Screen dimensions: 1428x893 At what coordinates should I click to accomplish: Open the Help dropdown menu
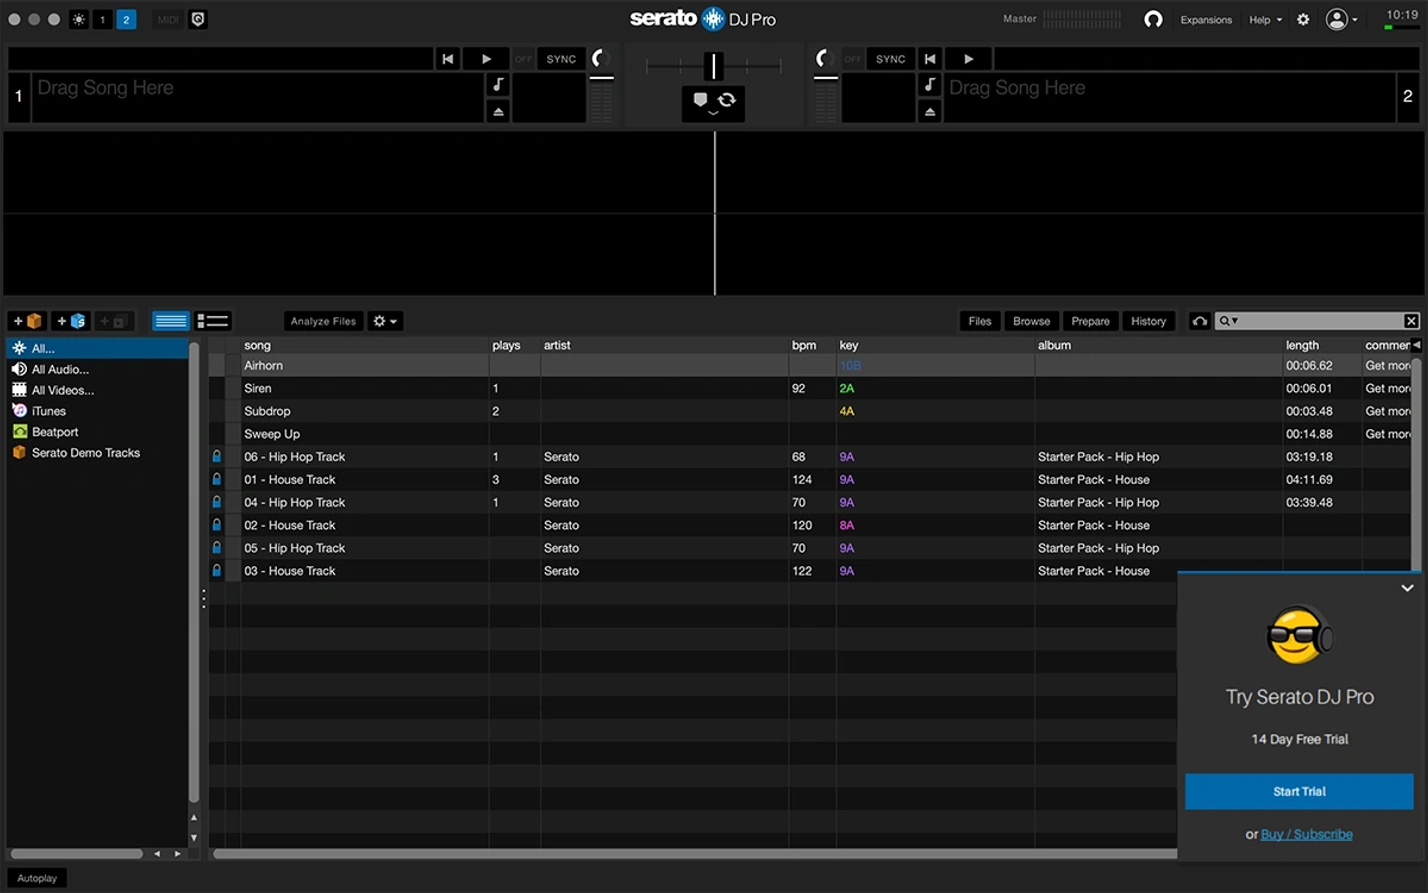(x=1263, y=19)
